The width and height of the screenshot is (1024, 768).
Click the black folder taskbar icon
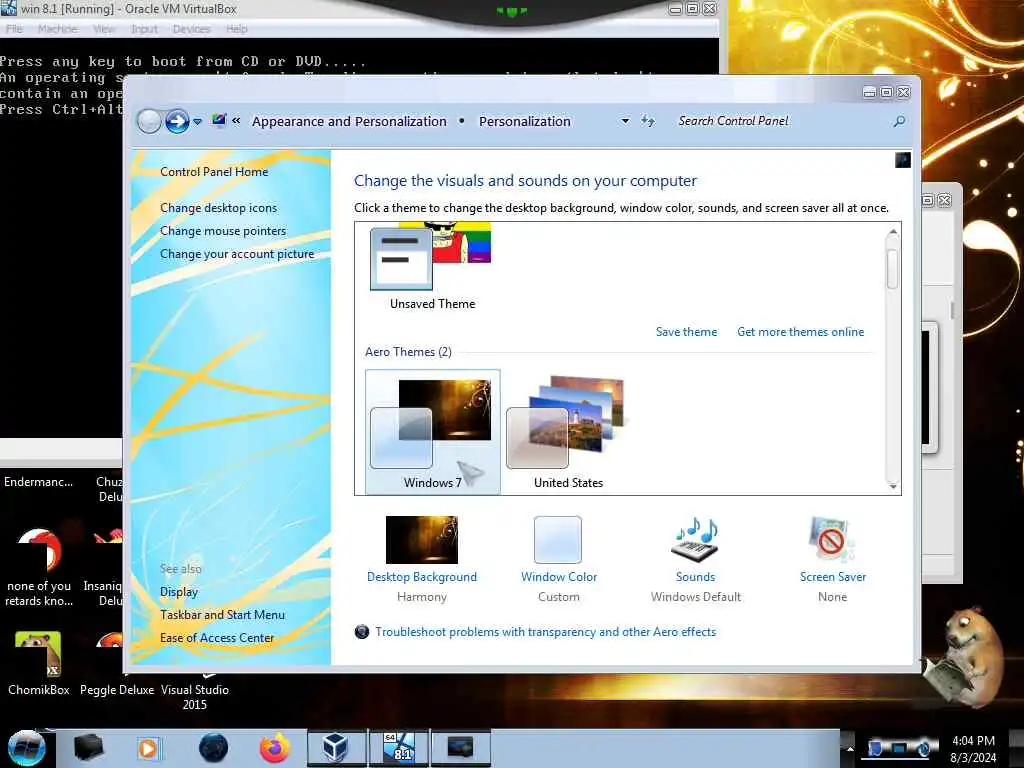[88, 748]
